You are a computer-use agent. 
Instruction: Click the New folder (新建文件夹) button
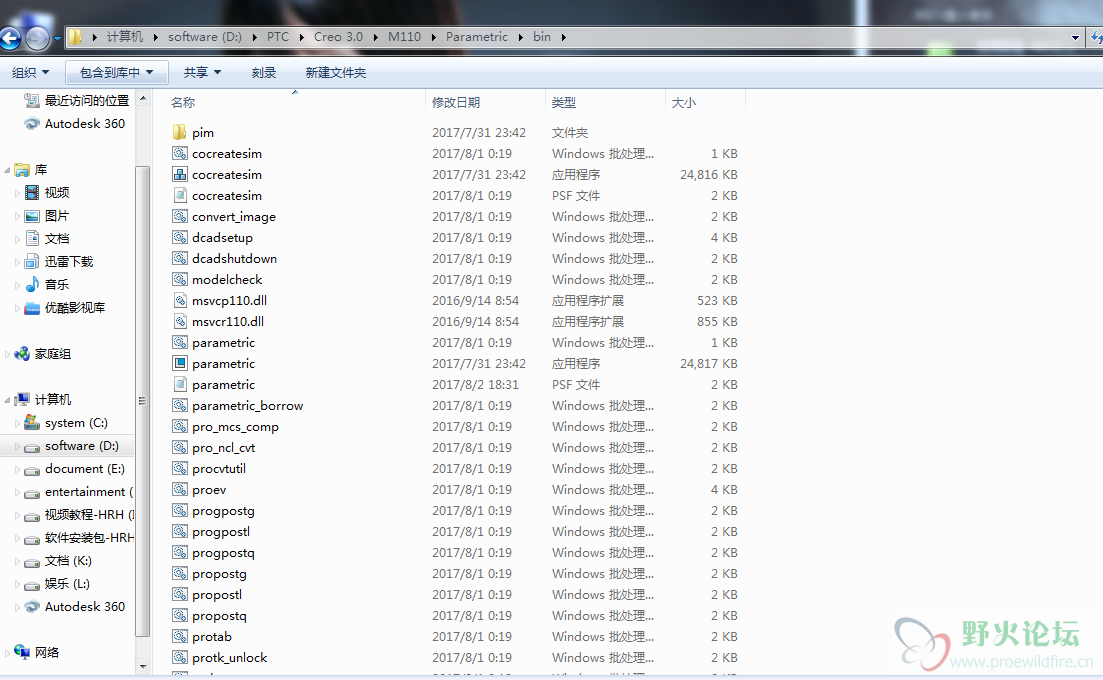pyautogui.click(x=336, y=72)
